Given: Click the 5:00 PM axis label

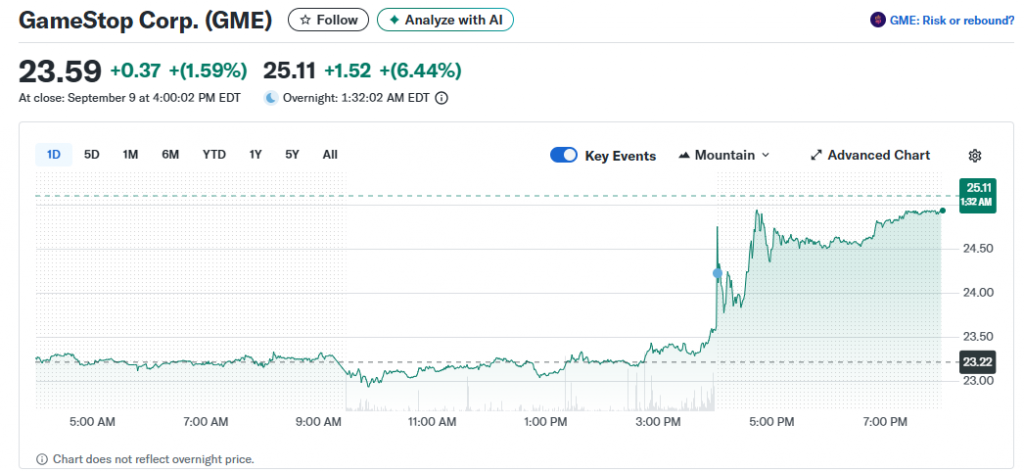Looking at the screenshot, I should [x=772, y=422].
